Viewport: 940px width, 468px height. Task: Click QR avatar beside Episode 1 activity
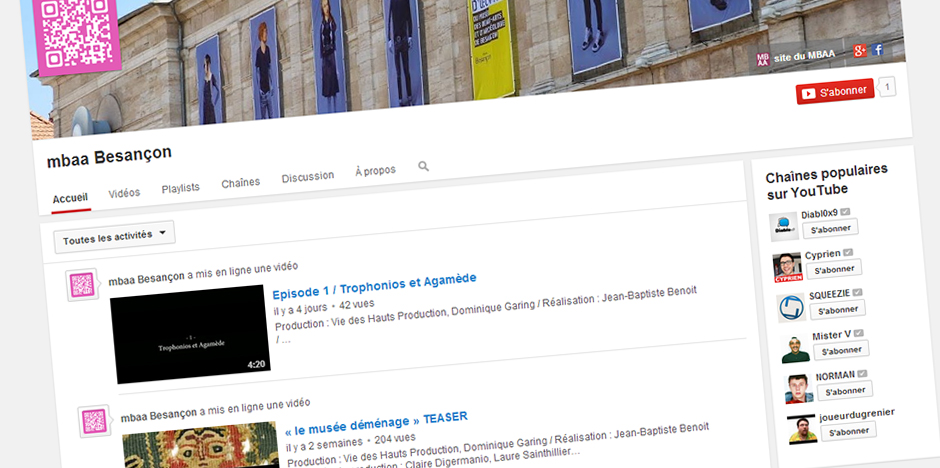[82, 285]
